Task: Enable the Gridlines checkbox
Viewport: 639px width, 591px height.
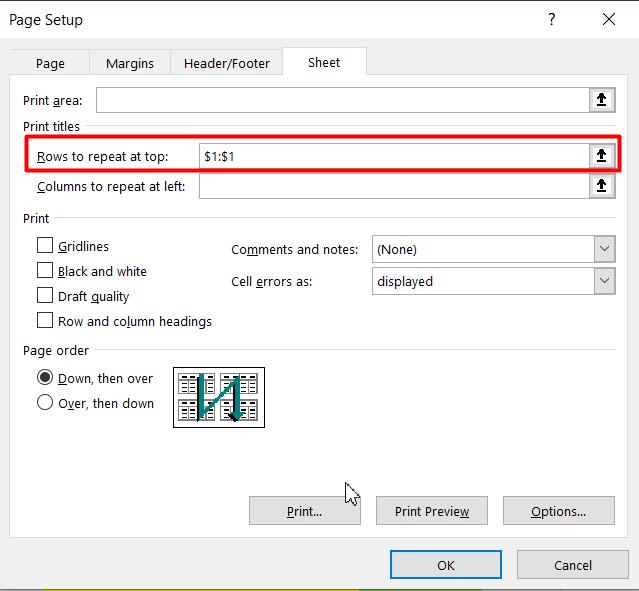Action: pyautogui.click(x=45, y=246)
